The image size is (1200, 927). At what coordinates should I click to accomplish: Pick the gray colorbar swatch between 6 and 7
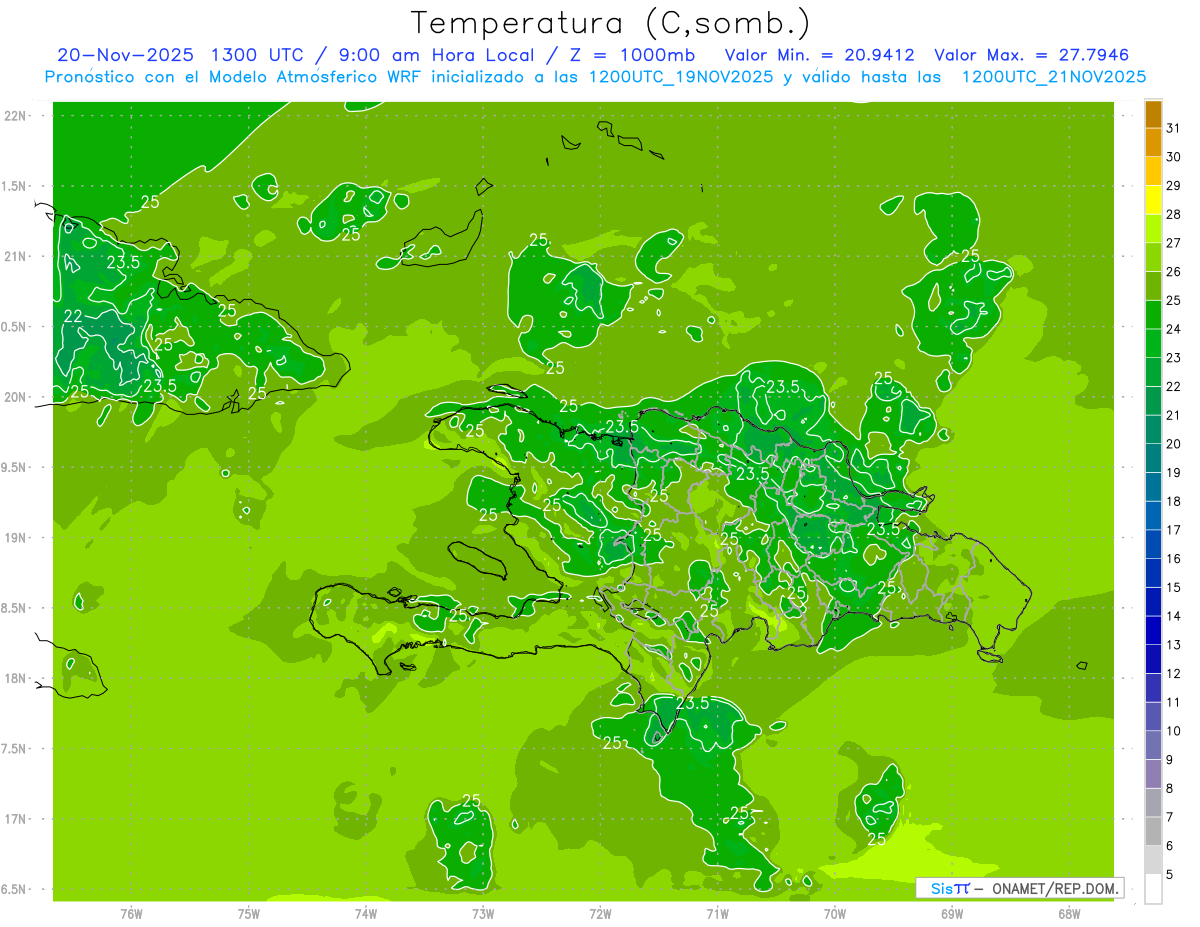coord(1154,832)
